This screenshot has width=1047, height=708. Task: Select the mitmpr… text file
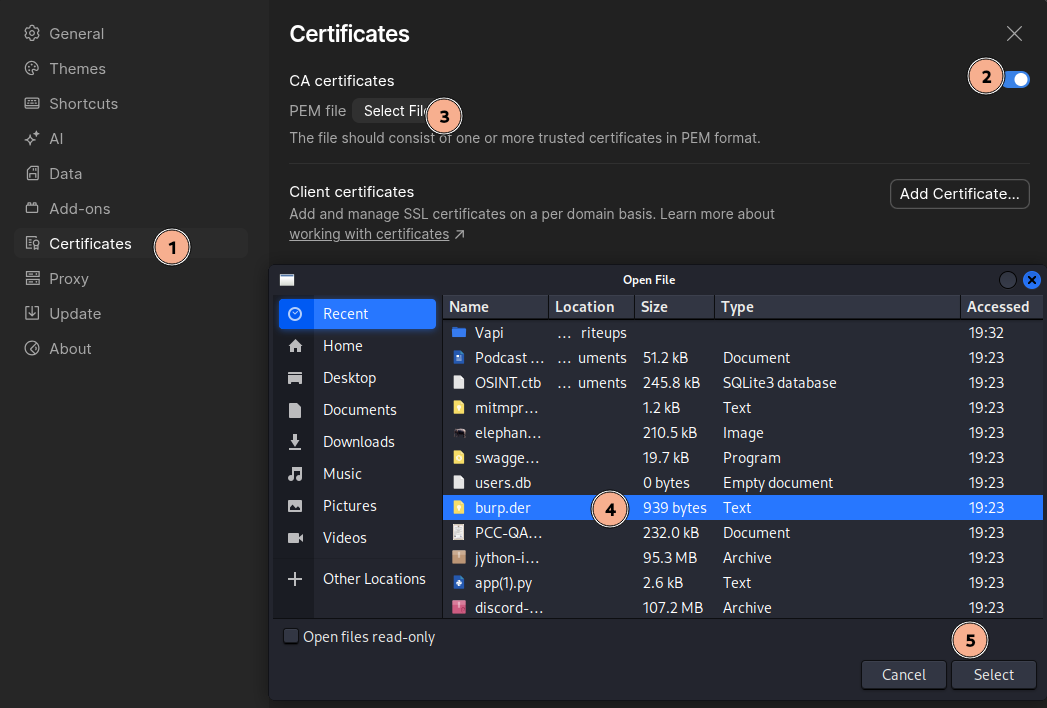point(743,407)
